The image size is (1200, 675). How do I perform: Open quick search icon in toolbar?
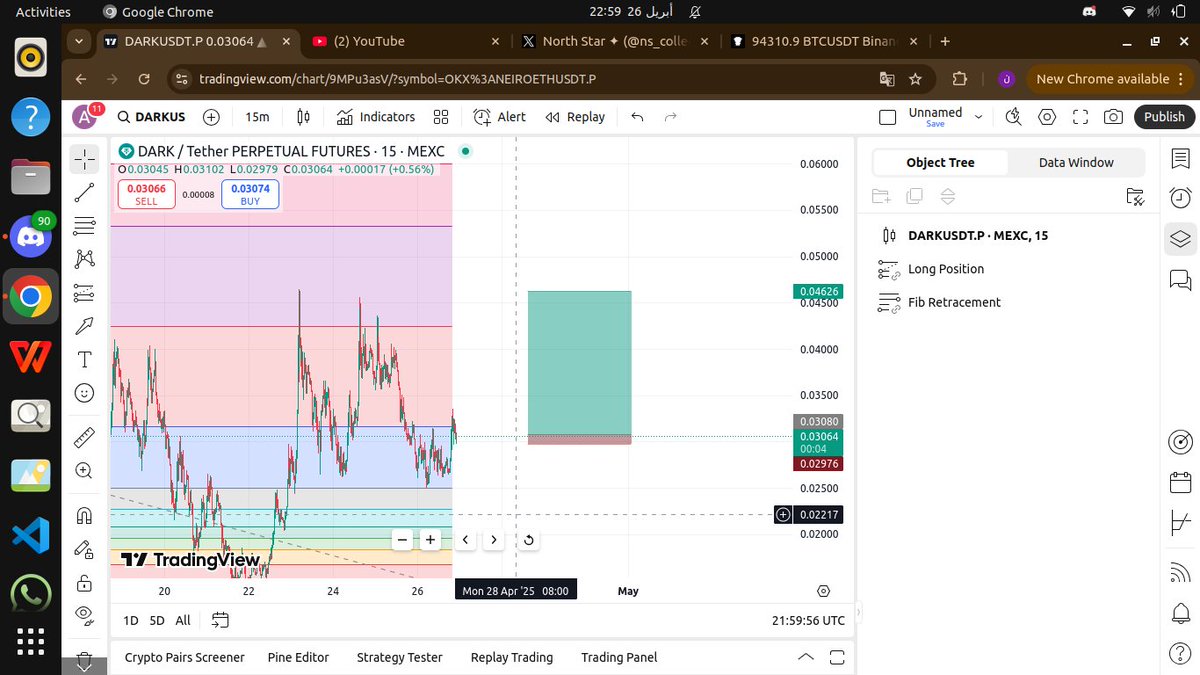point(1013,117)
